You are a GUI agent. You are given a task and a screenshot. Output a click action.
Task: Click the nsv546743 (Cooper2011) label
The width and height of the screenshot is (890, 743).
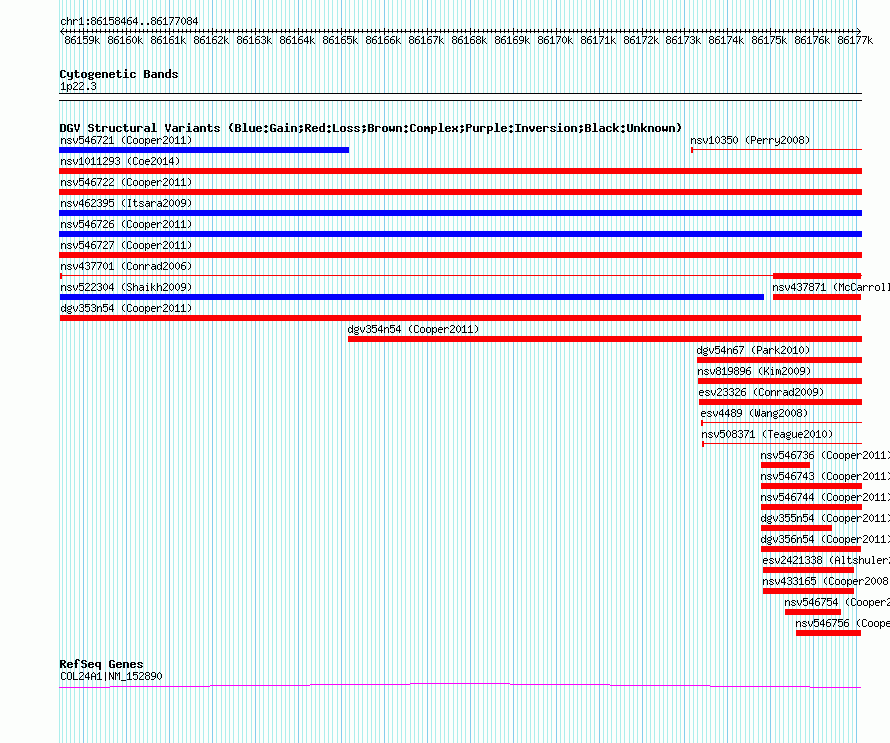[825, 476]
